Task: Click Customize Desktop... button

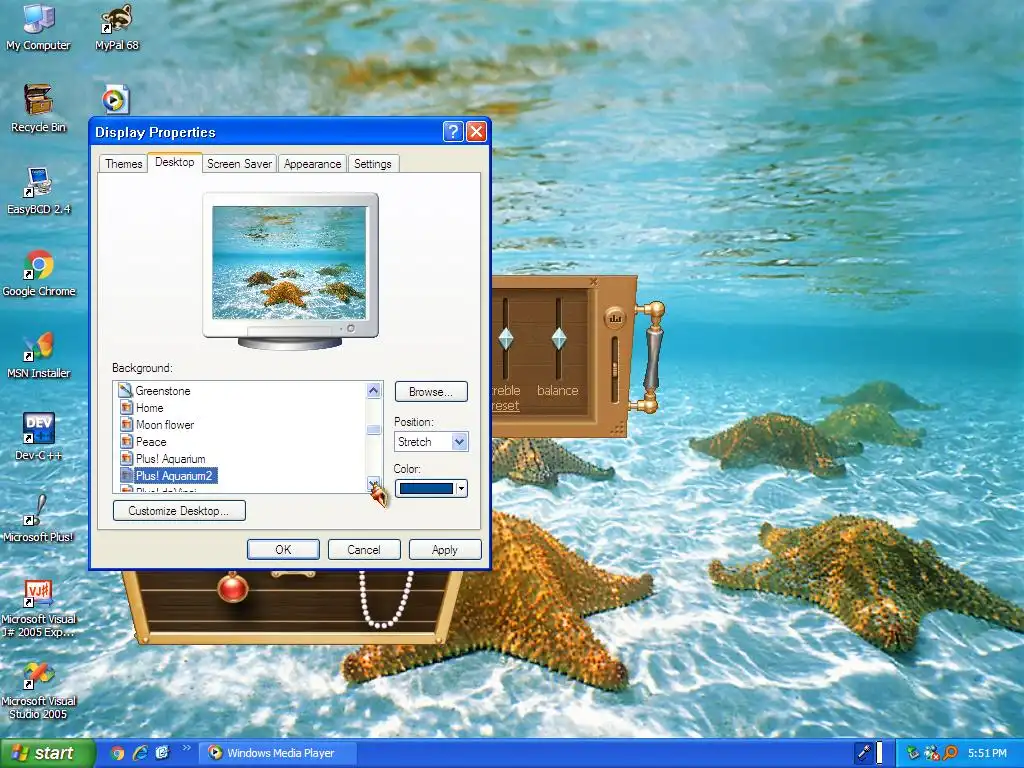Action: click(x=179, y=511)
